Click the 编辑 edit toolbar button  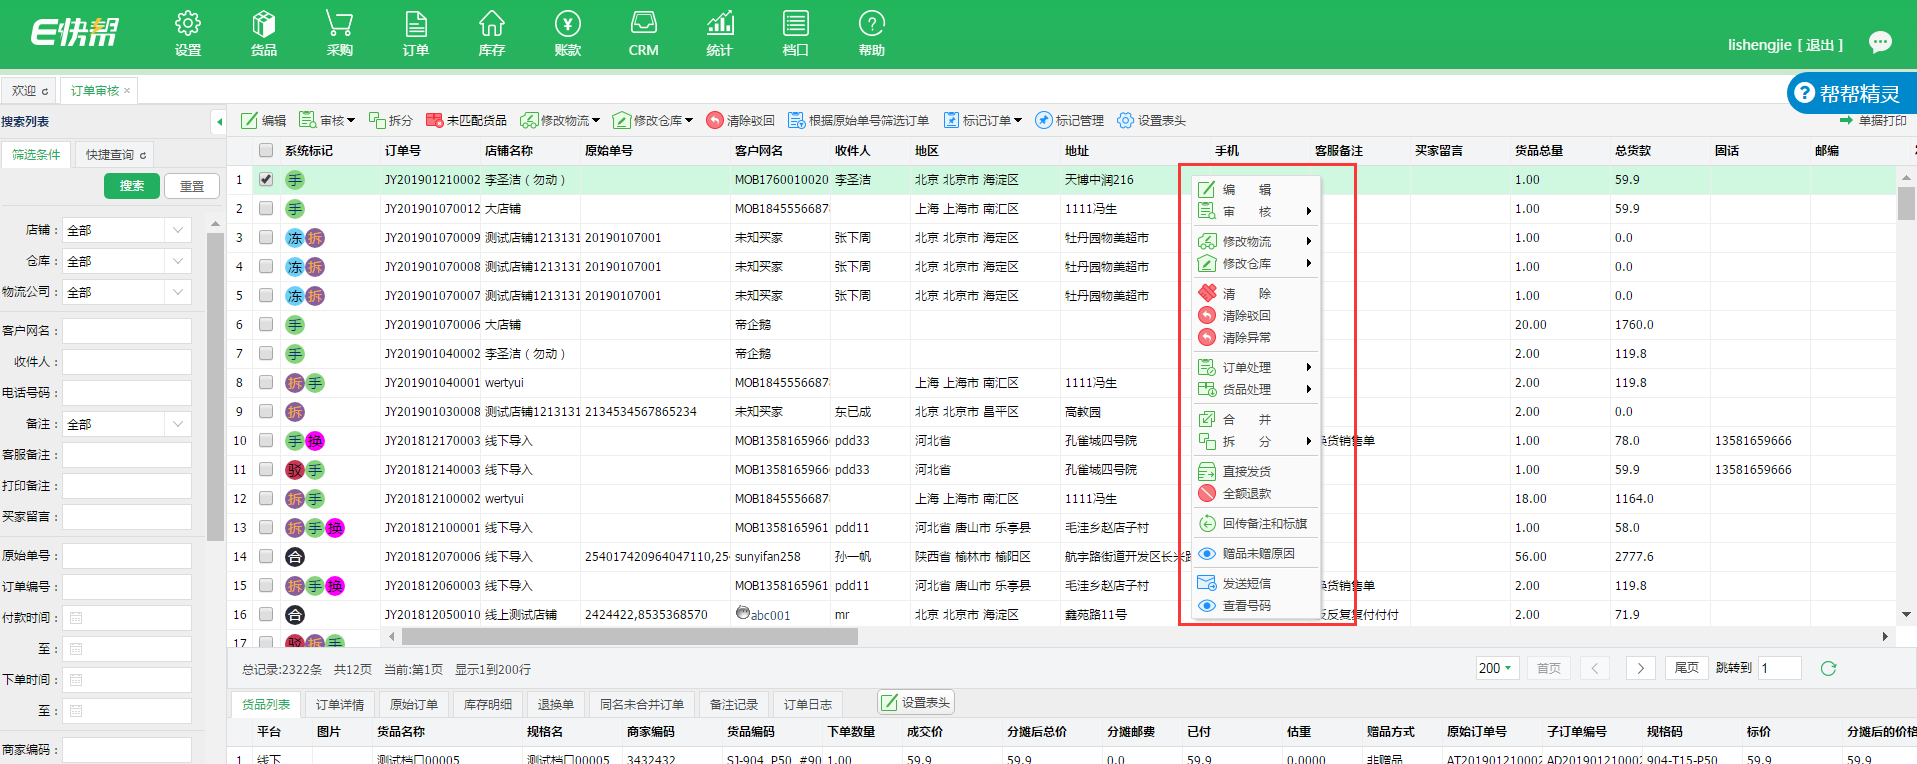[x=264, y=120]
